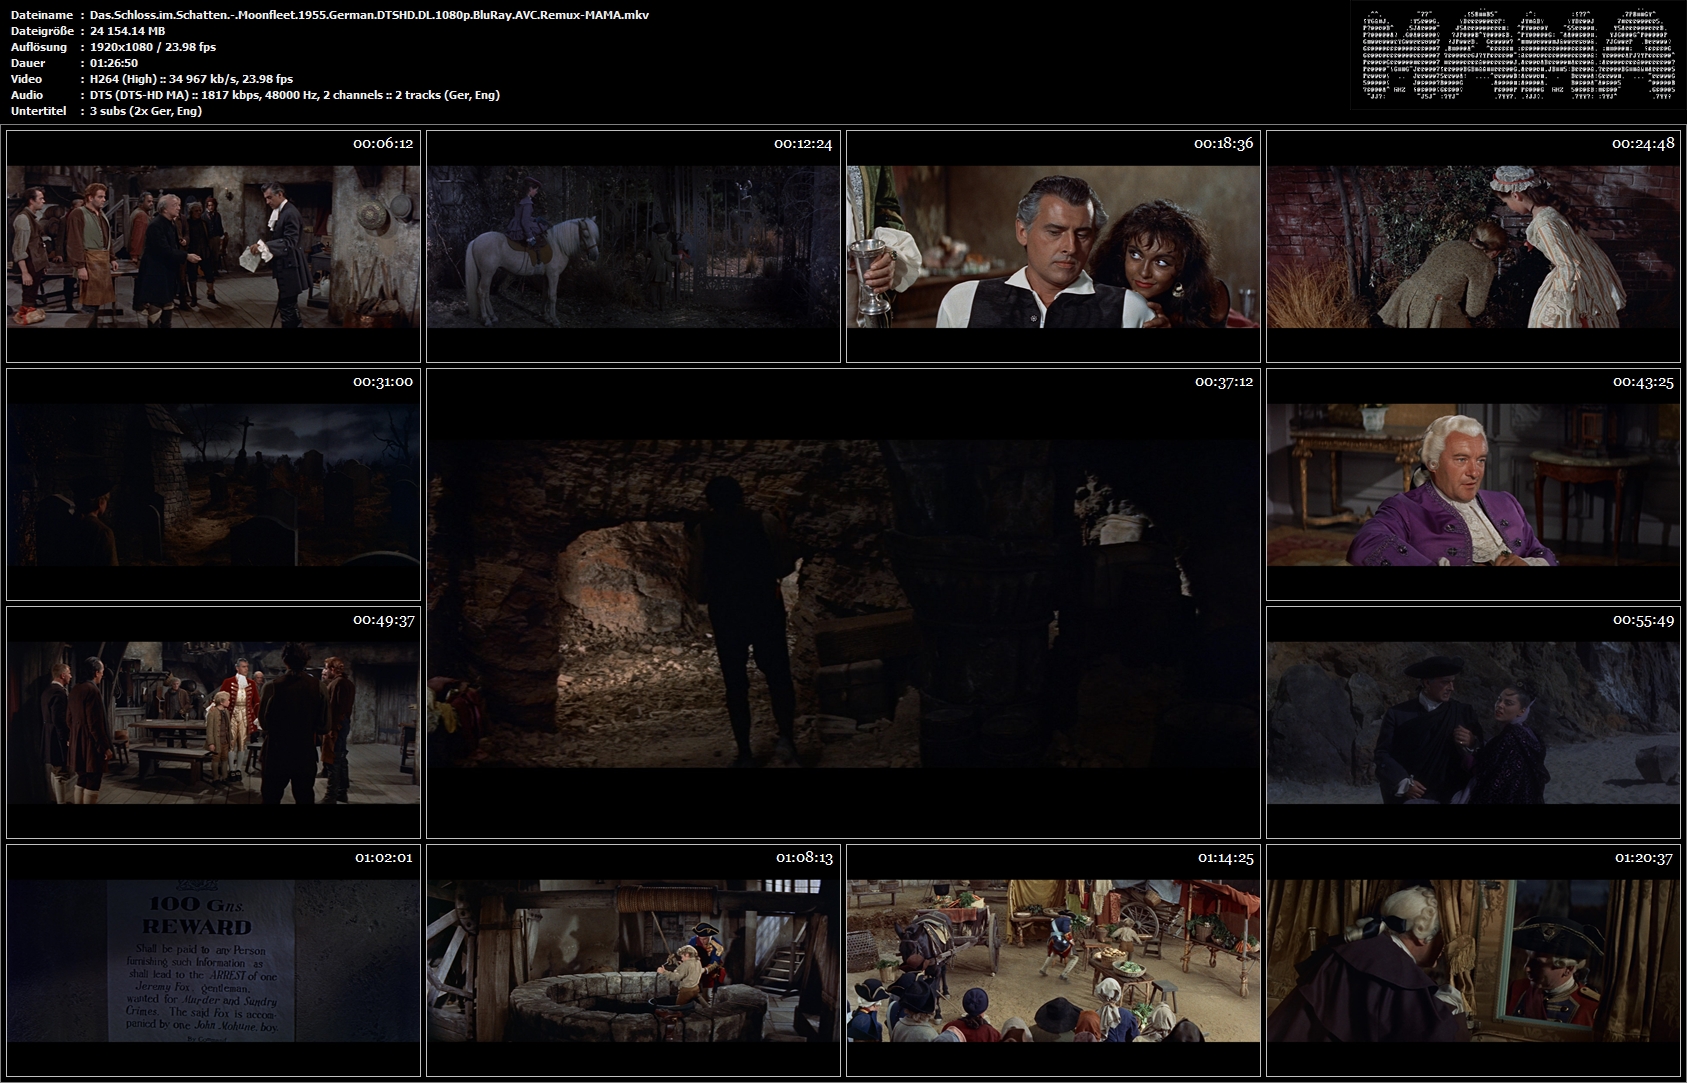This screenshot has height=1083, width=1687.
Task: Click the file size value 24 154.14 MB
Action: click(x=127, y=31)
